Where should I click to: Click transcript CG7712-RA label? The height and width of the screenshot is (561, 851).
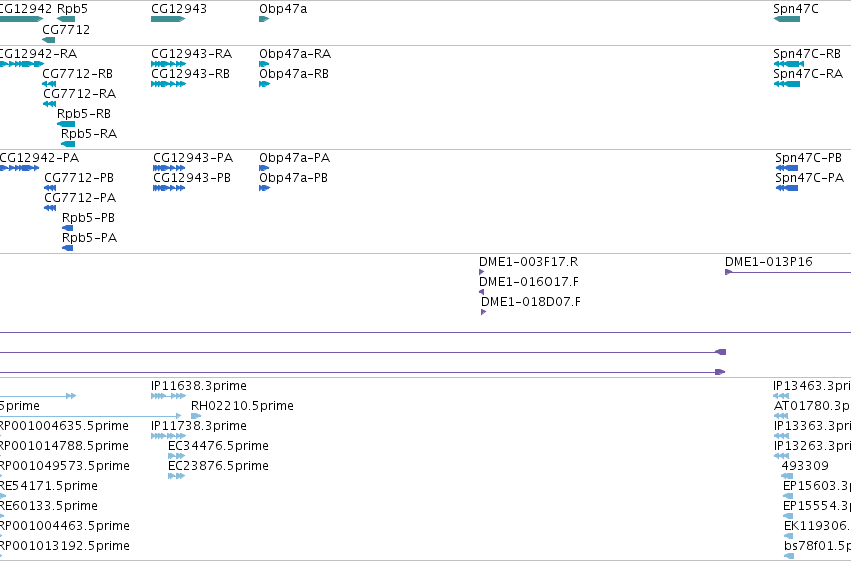click(79, 94)
